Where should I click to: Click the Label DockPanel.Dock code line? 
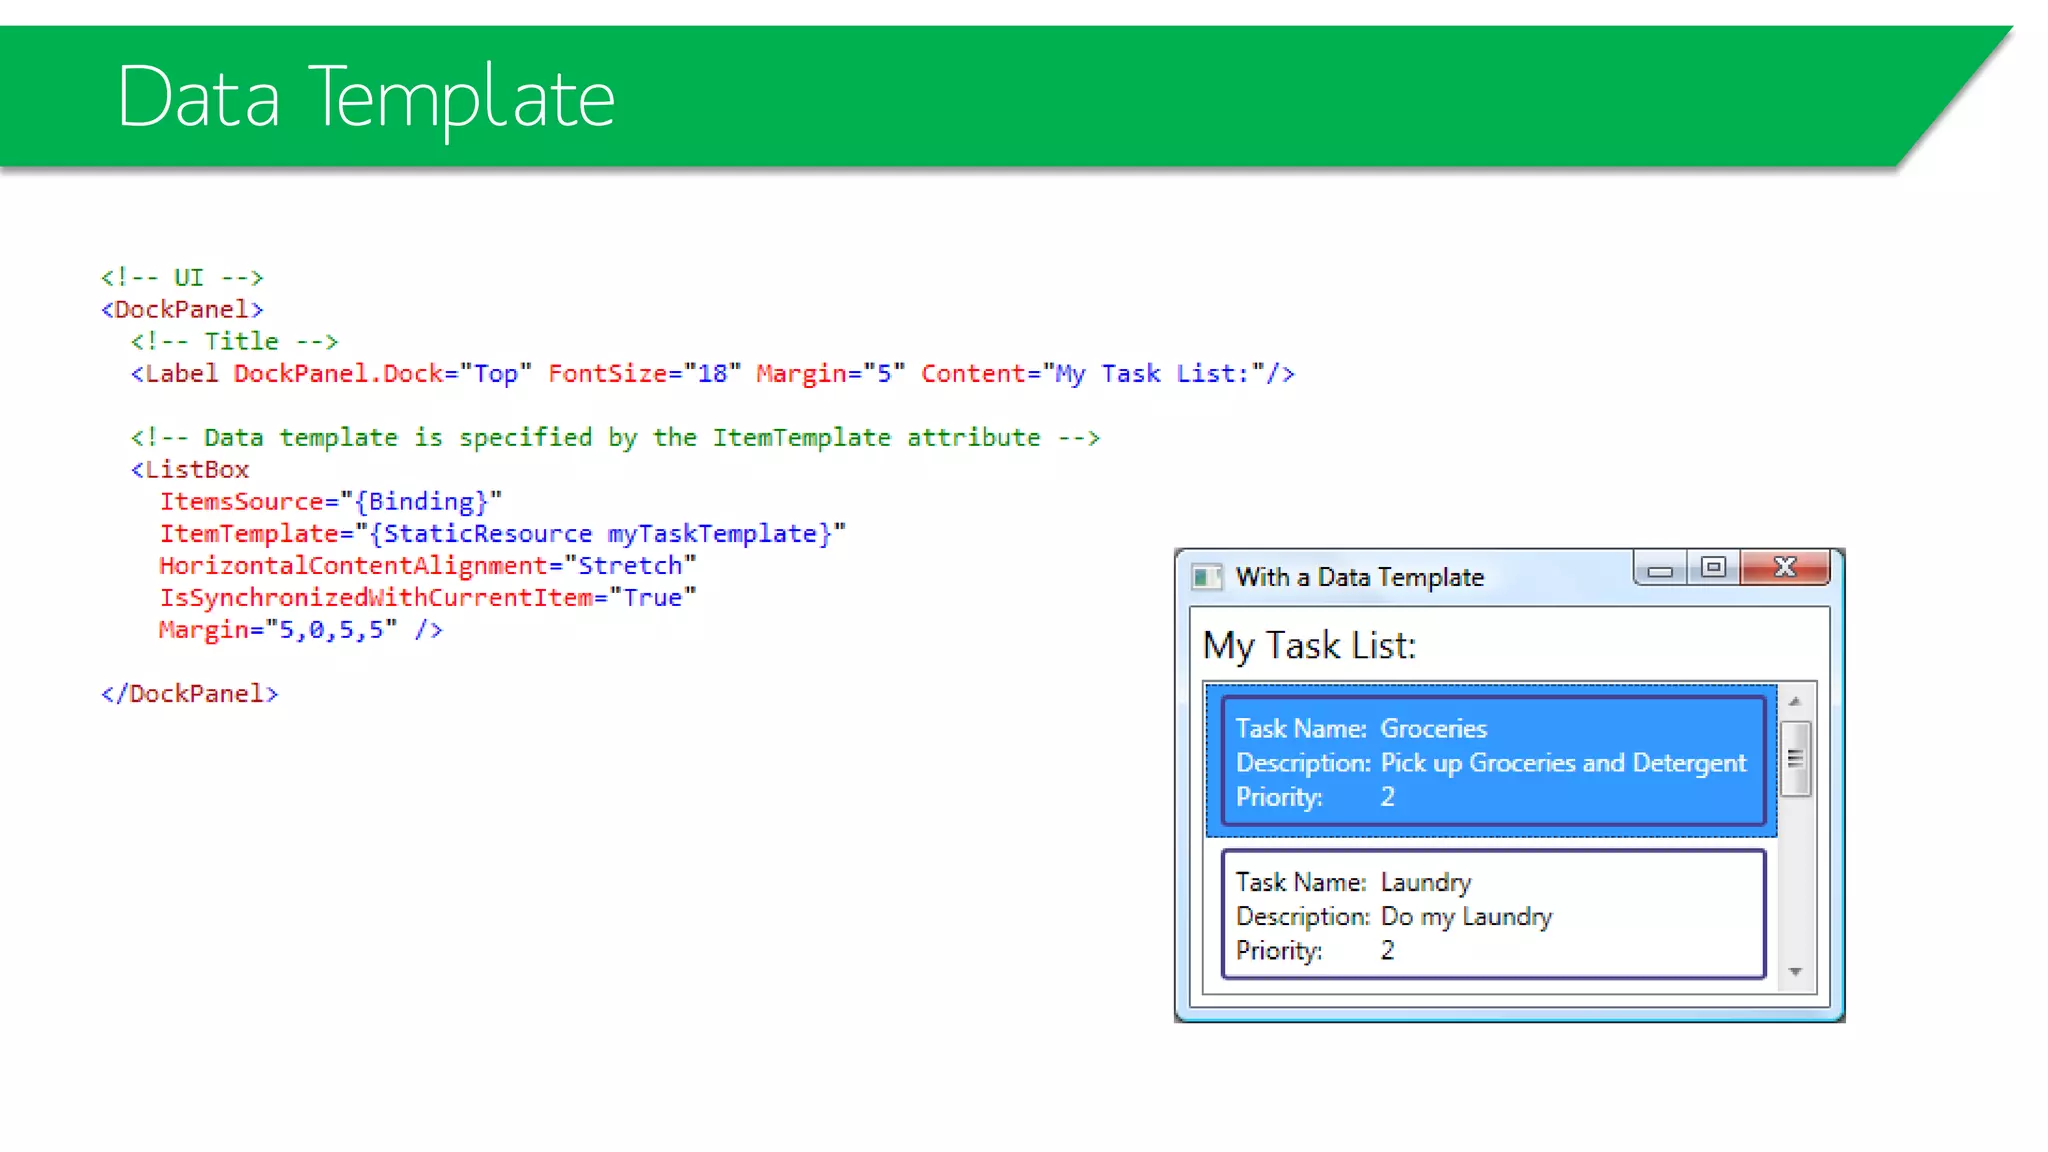click(x=712, y=374)
